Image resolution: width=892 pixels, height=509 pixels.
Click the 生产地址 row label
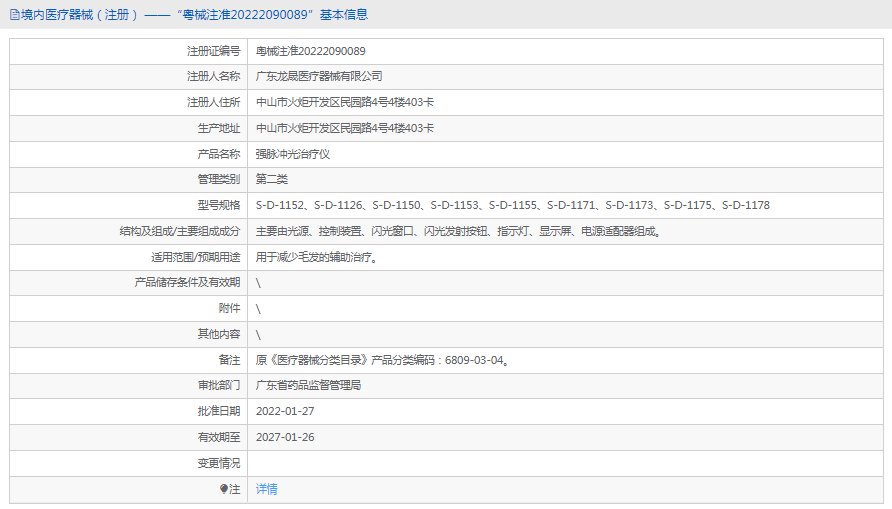point(219,129)
